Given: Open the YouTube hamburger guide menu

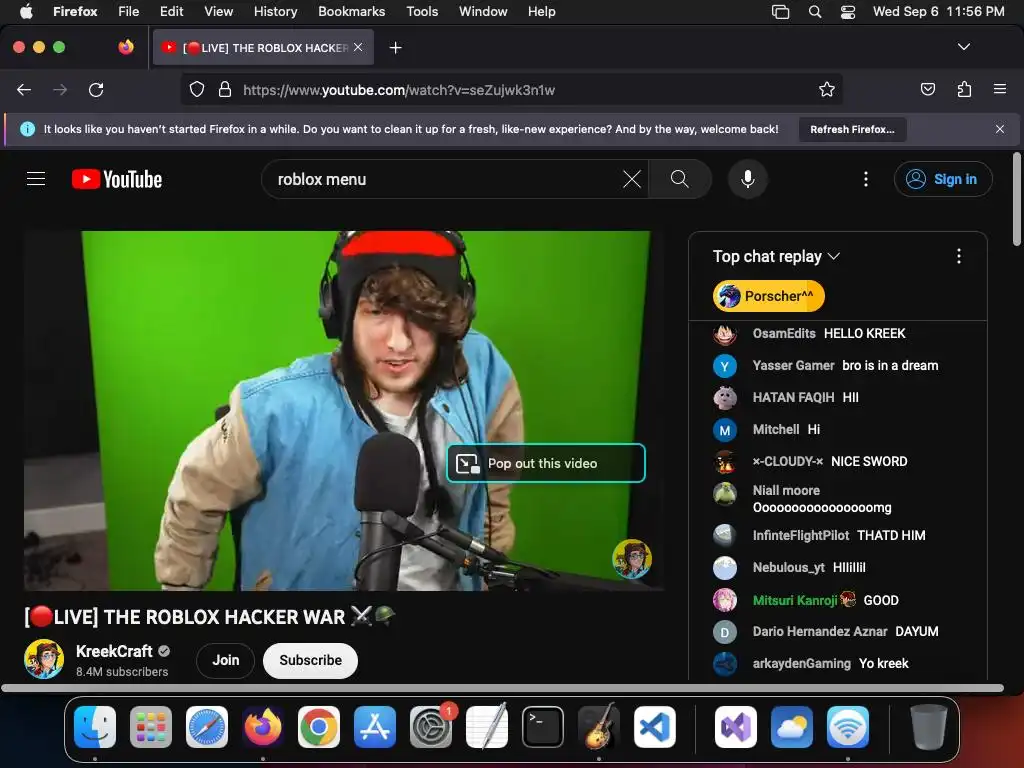Looking at the screenshot, I should click(x=36, y=179).
